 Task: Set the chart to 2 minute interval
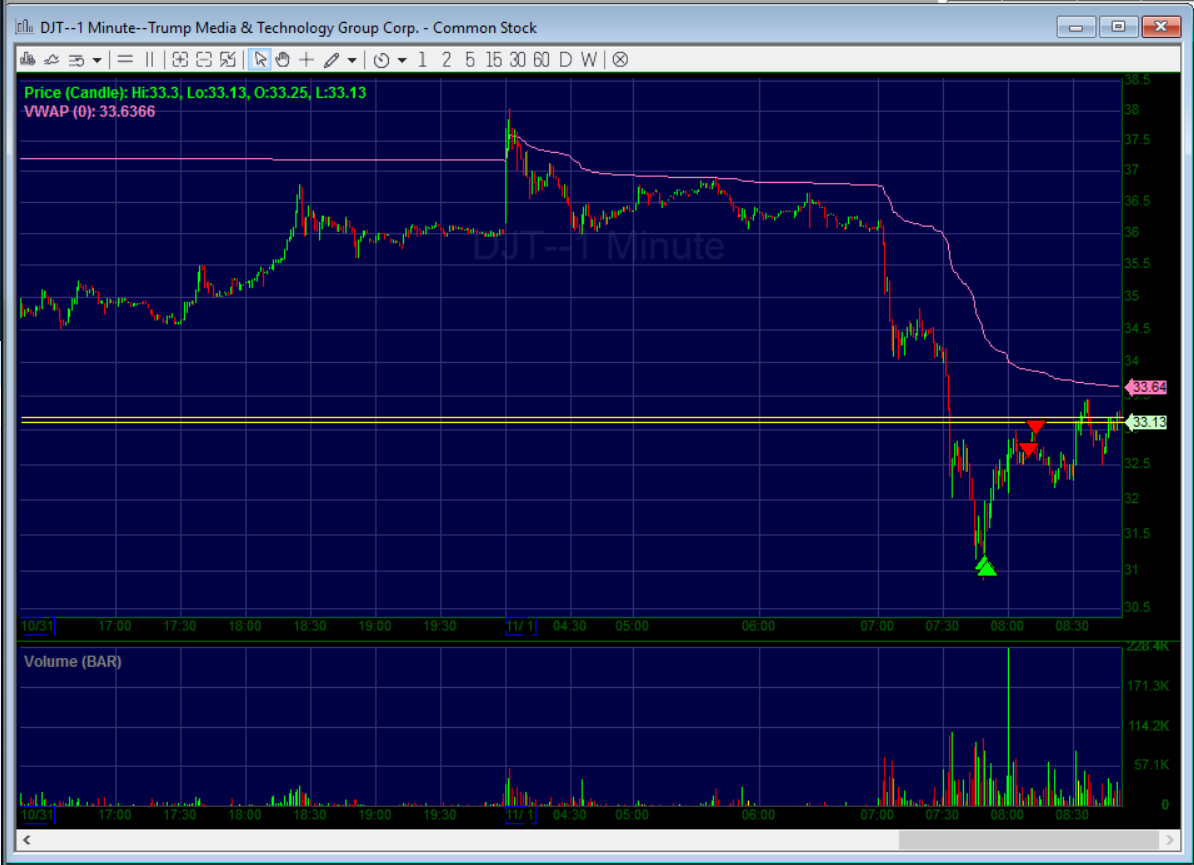[446, 59]
